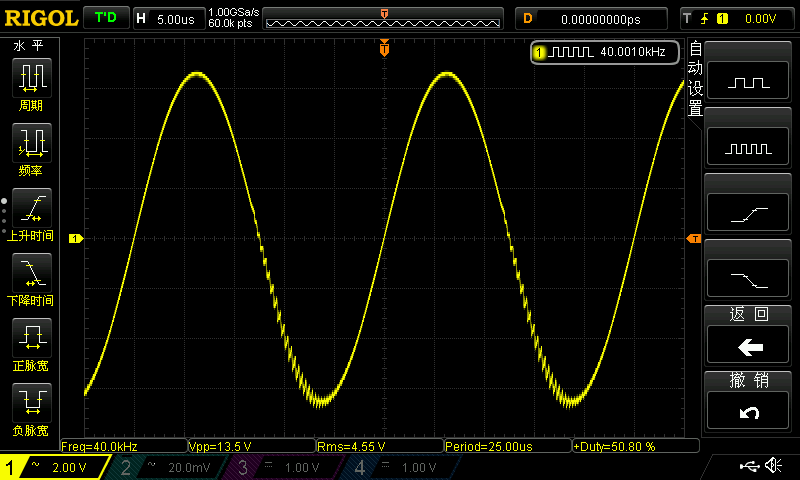Screen dimensions: 800x480
Task: Click the 返回 back arrow button
Action: point(748,344)
